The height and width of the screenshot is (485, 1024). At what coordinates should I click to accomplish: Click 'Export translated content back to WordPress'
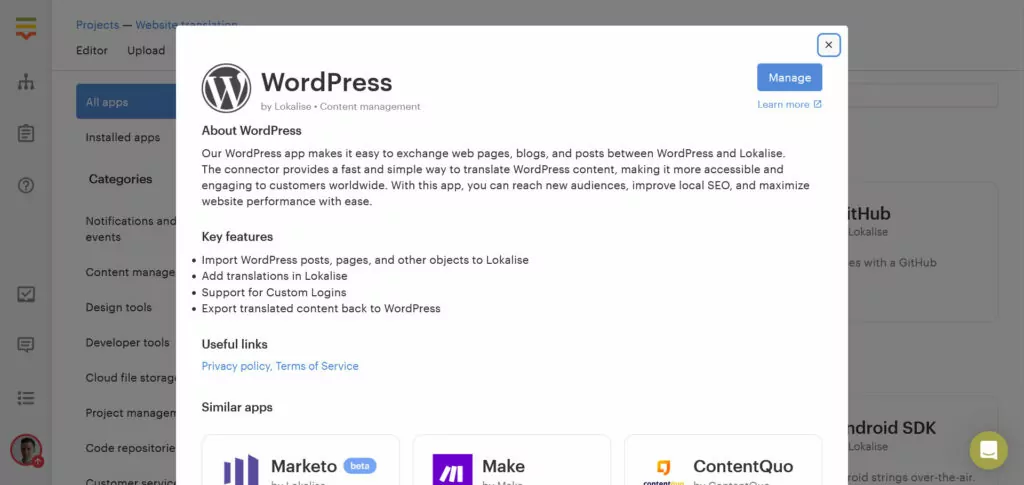click(x=321, y=309)
